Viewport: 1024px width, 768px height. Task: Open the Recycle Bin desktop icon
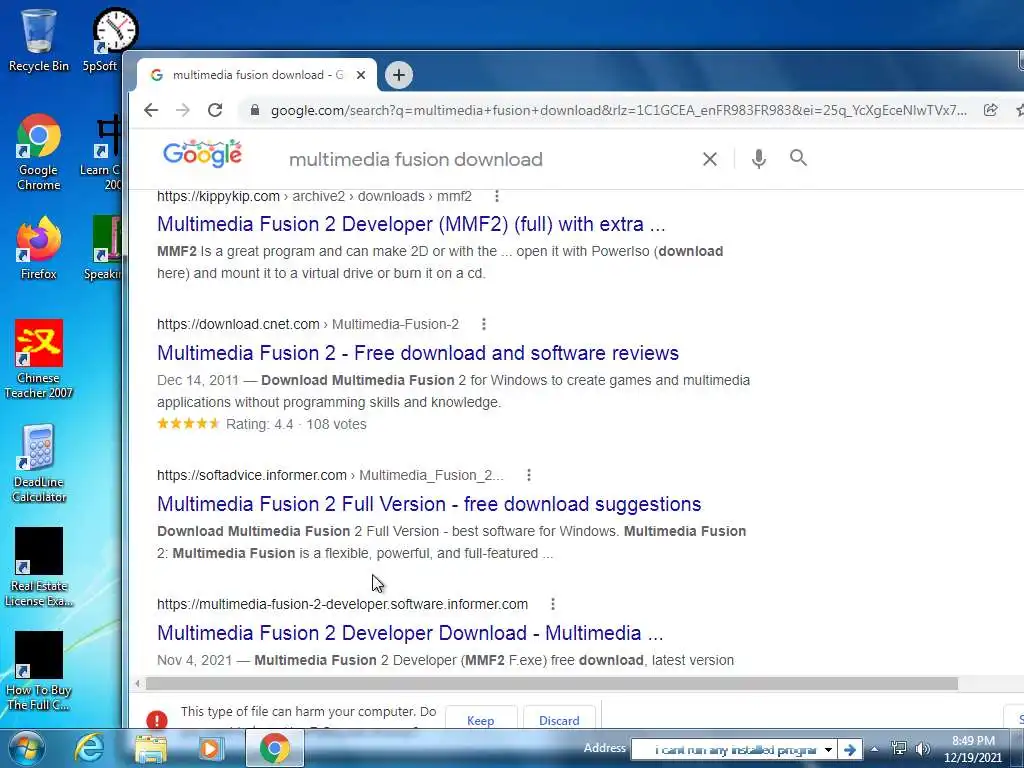tap(38, 40)
